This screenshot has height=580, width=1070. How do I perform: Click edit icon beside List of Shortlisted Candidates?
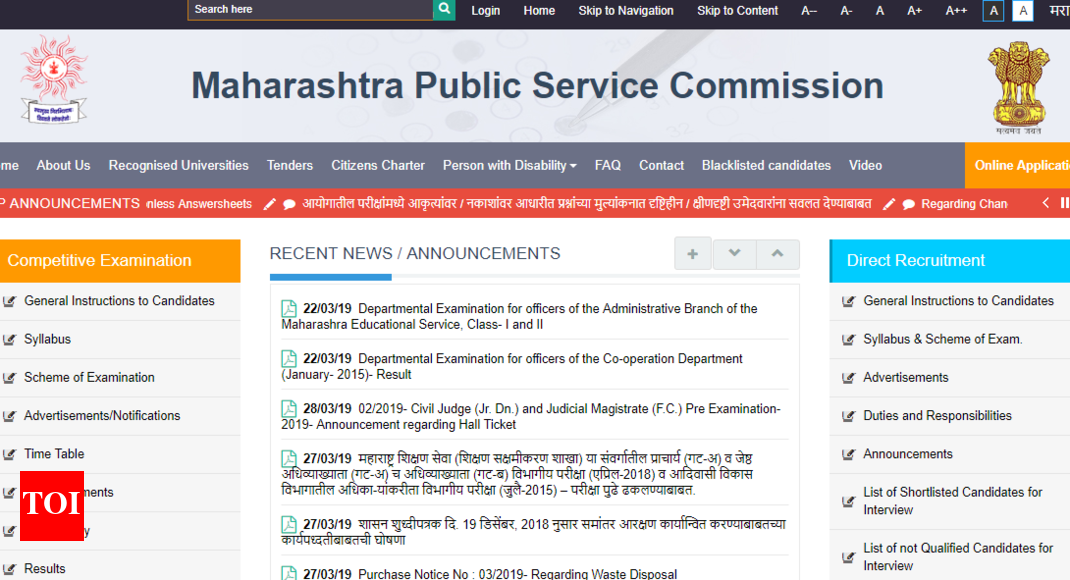tap(848, 502)
